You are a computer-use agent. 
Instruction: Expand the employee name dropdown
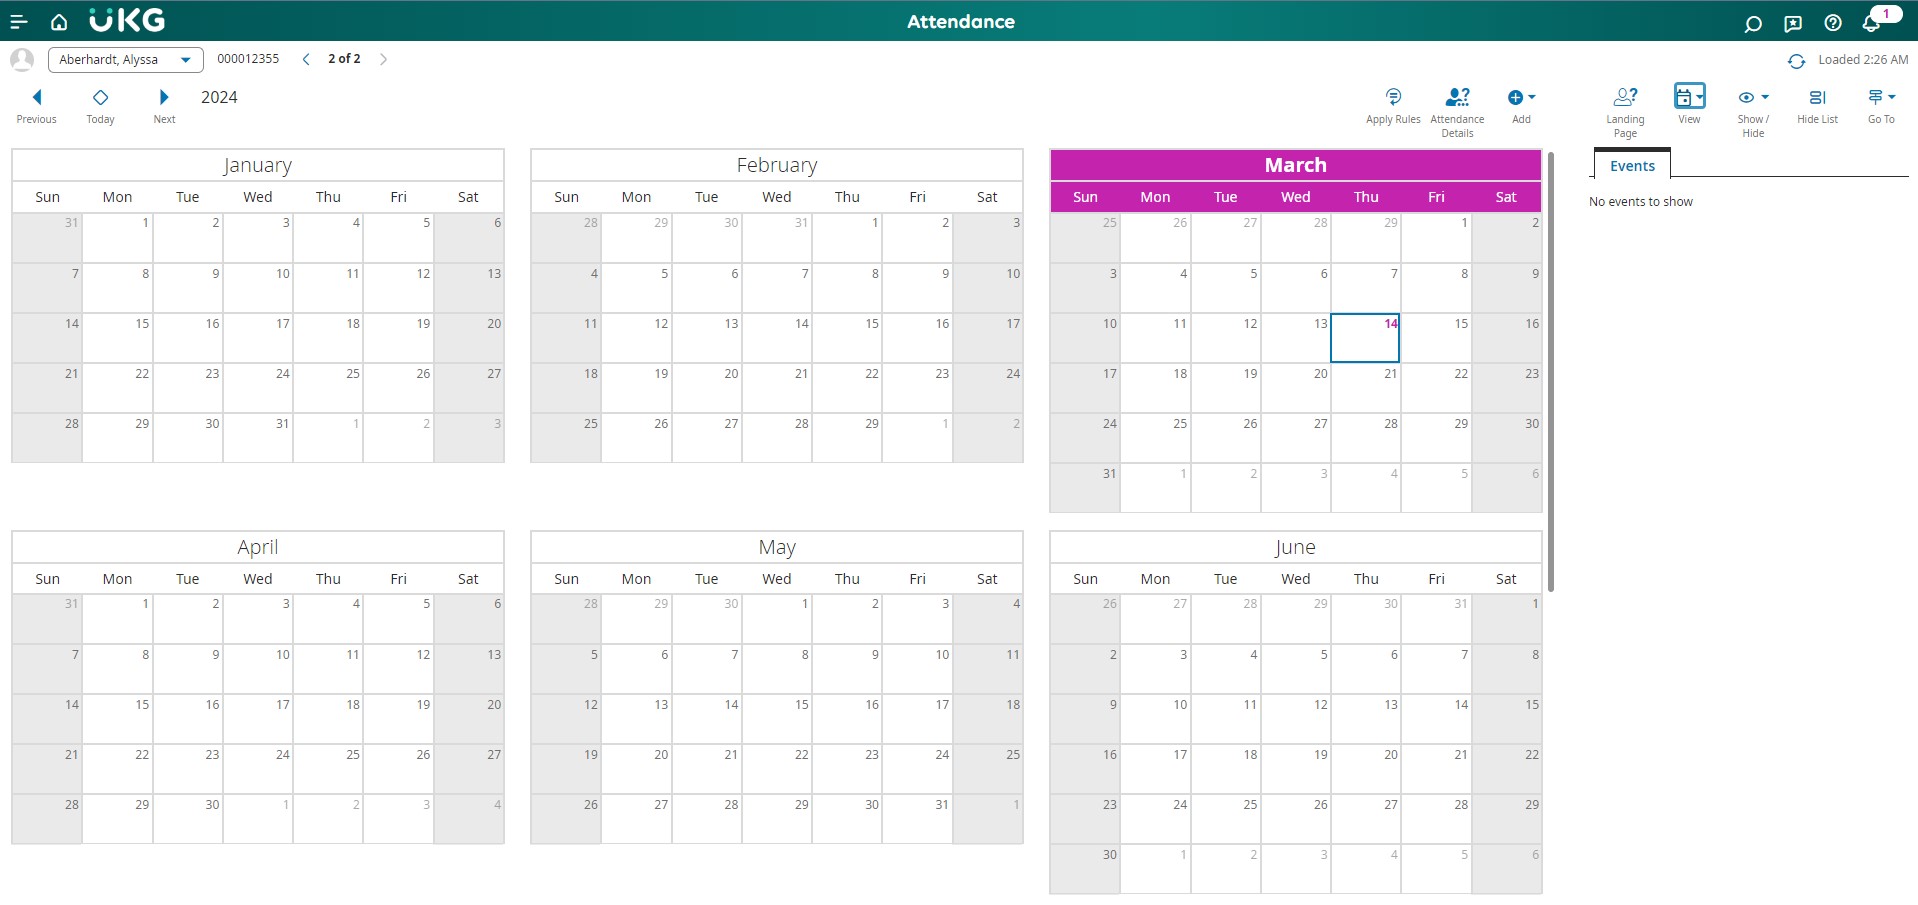pos(185,60)
